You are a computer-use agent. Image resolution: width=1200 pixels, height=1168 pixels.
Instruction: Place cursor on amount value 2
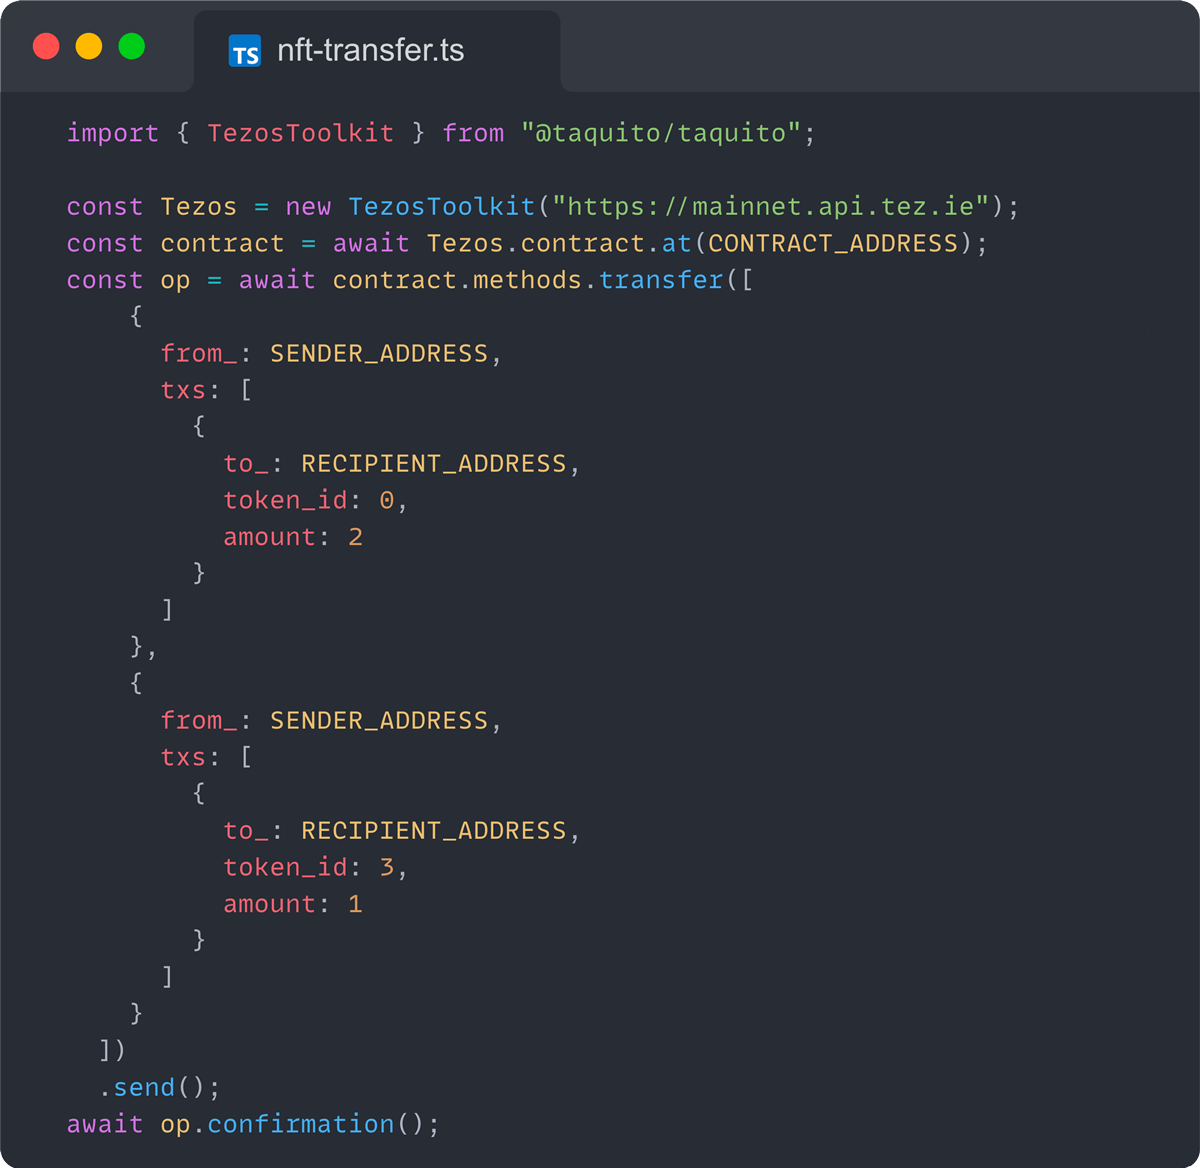[355, 537]
